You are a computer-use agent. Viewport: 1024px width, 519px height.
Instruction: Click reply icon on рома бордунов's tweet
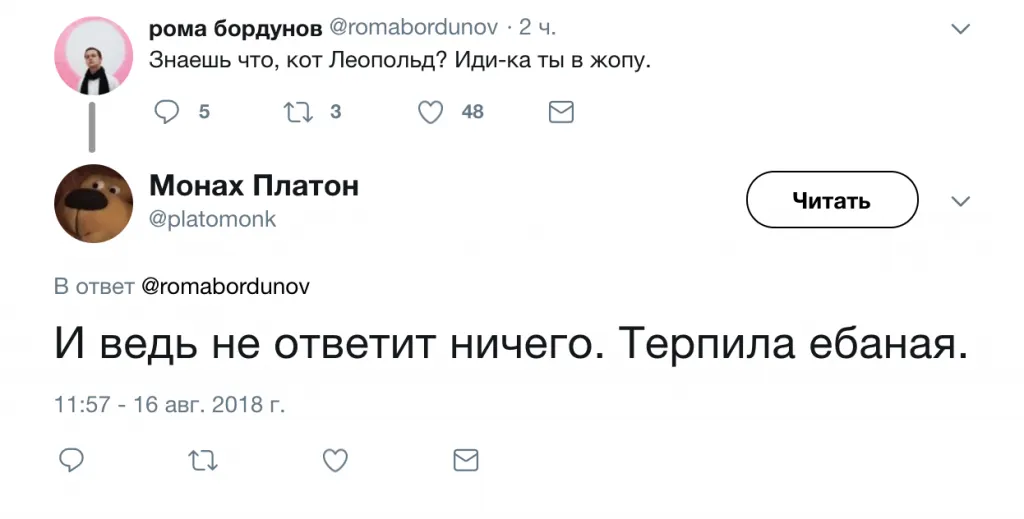[x=166, y=112]
